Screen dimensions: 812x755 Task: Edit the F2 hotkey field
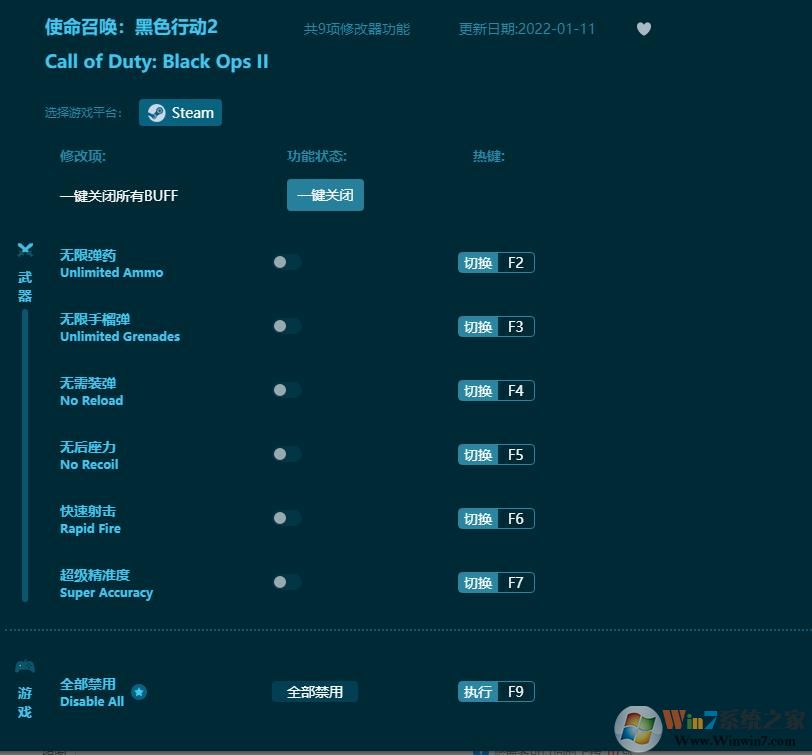(516, 263)
